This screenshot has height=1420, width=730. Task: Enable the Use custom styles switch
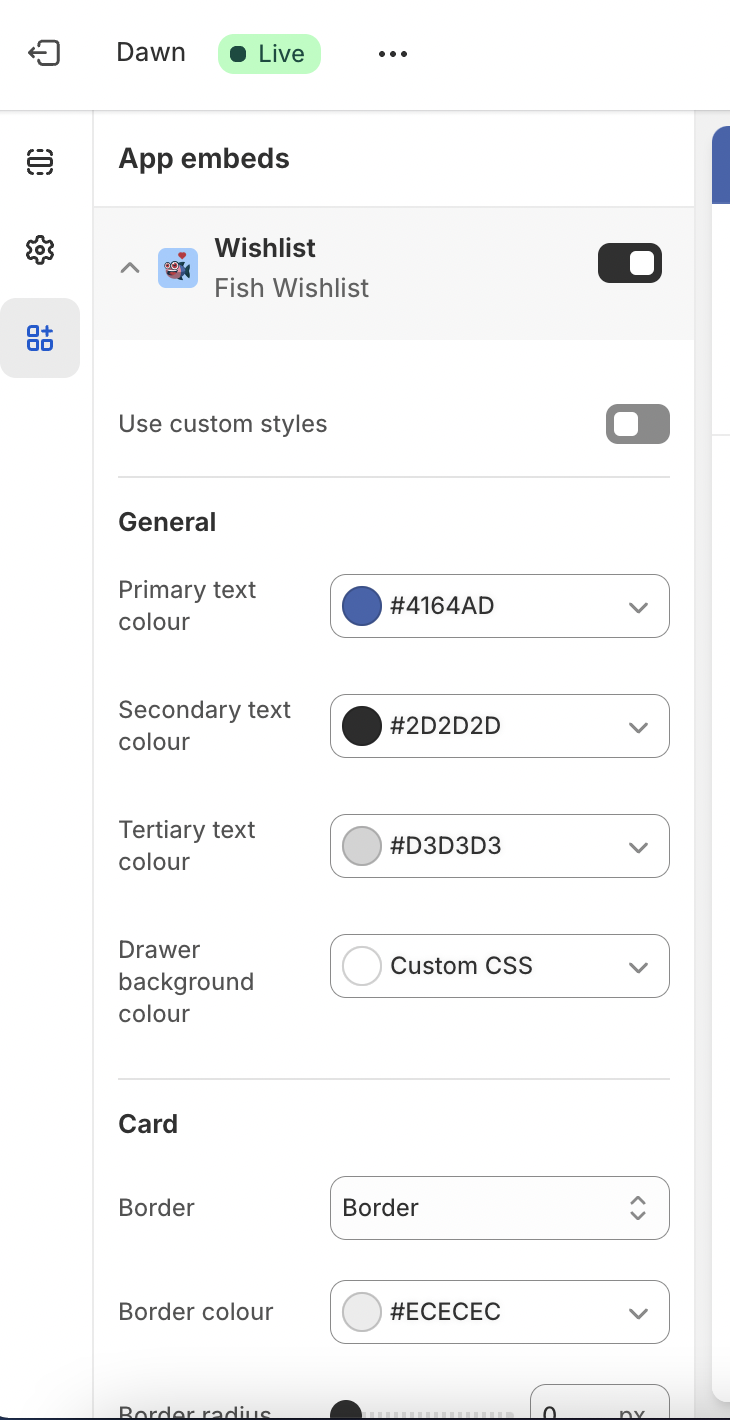pos(637,424)
